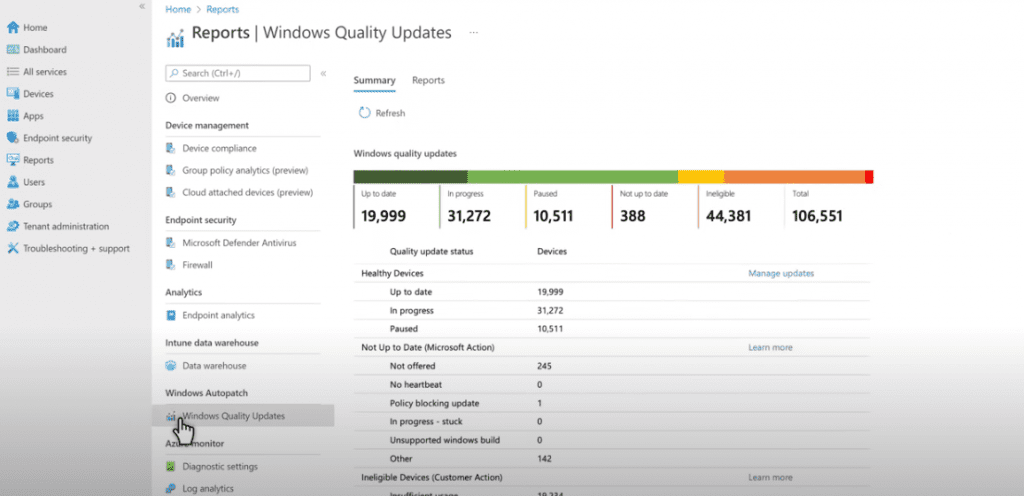Click the Search (Ctrl+/) input field

(238, 74)
